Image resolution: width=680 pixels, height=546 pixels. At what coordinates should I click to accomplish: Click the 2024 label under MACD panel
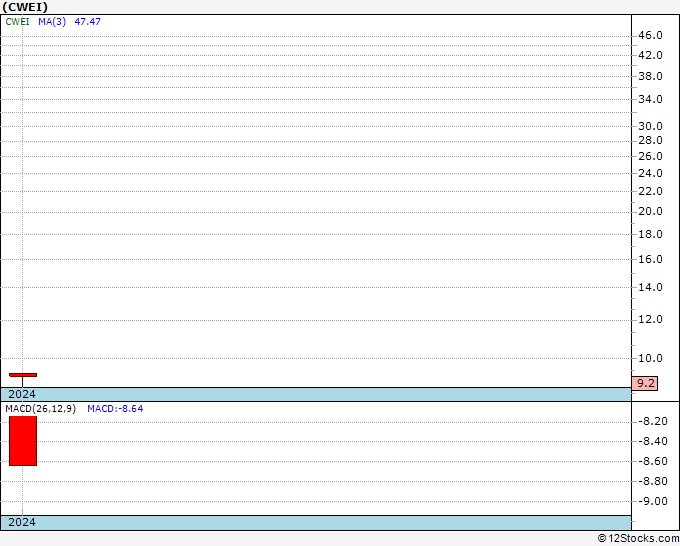click(x=22, y=522)
